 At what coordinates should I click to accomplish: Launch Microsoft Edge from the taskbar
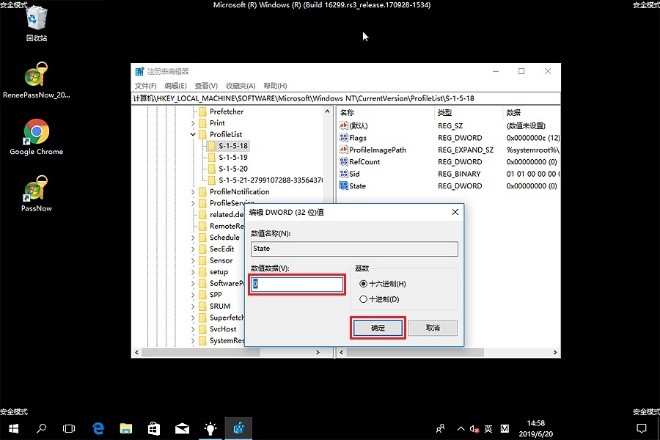(x=98, y=429)
